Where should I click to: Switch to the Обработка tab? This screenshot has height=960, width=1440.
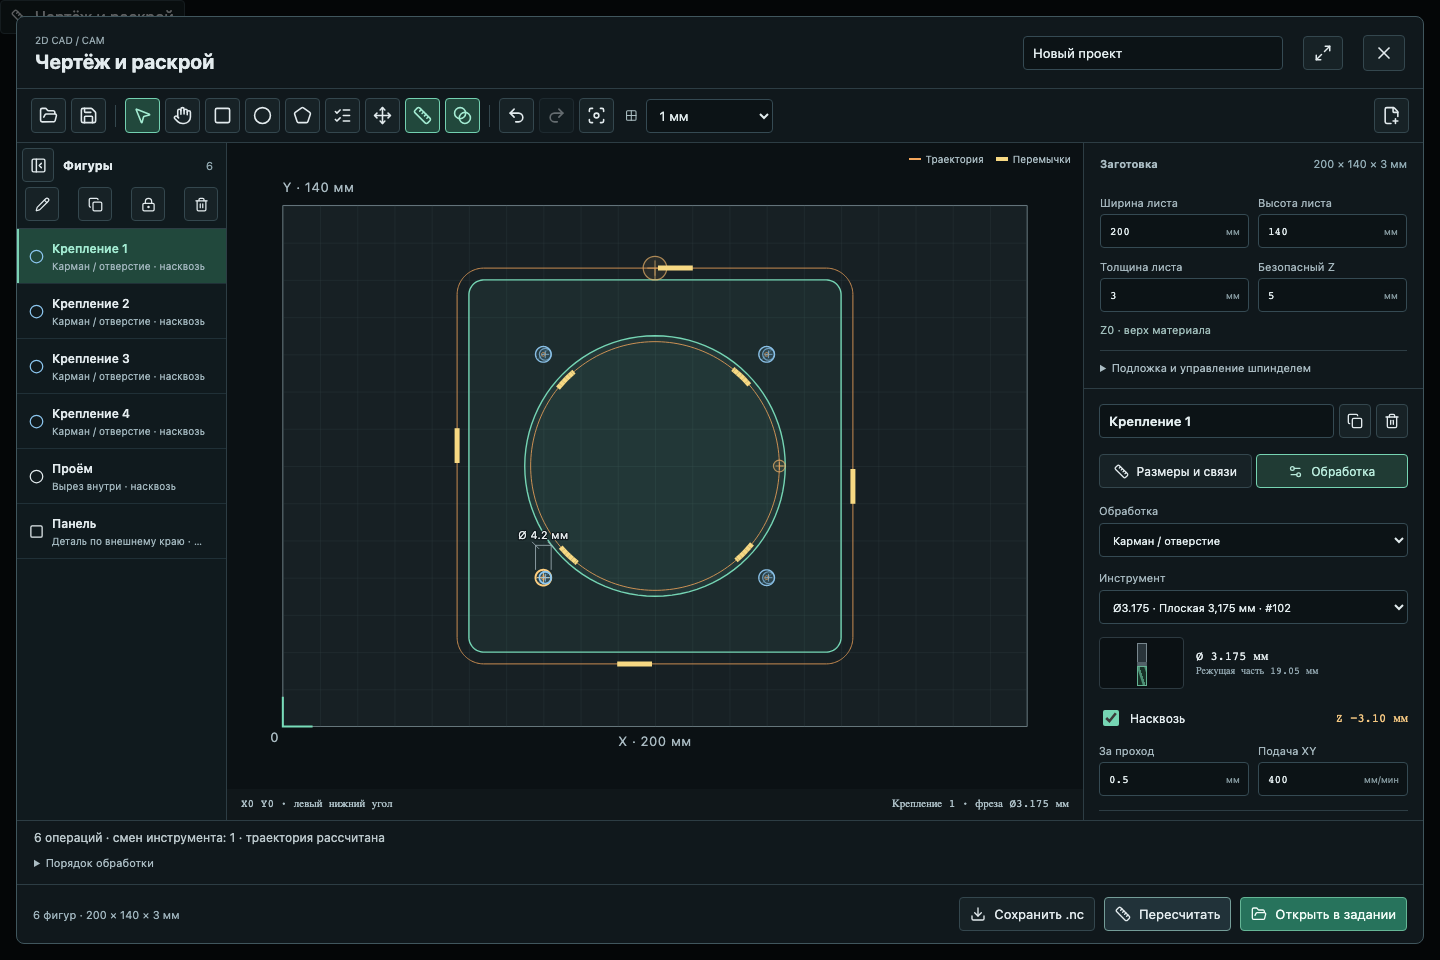1331,471
